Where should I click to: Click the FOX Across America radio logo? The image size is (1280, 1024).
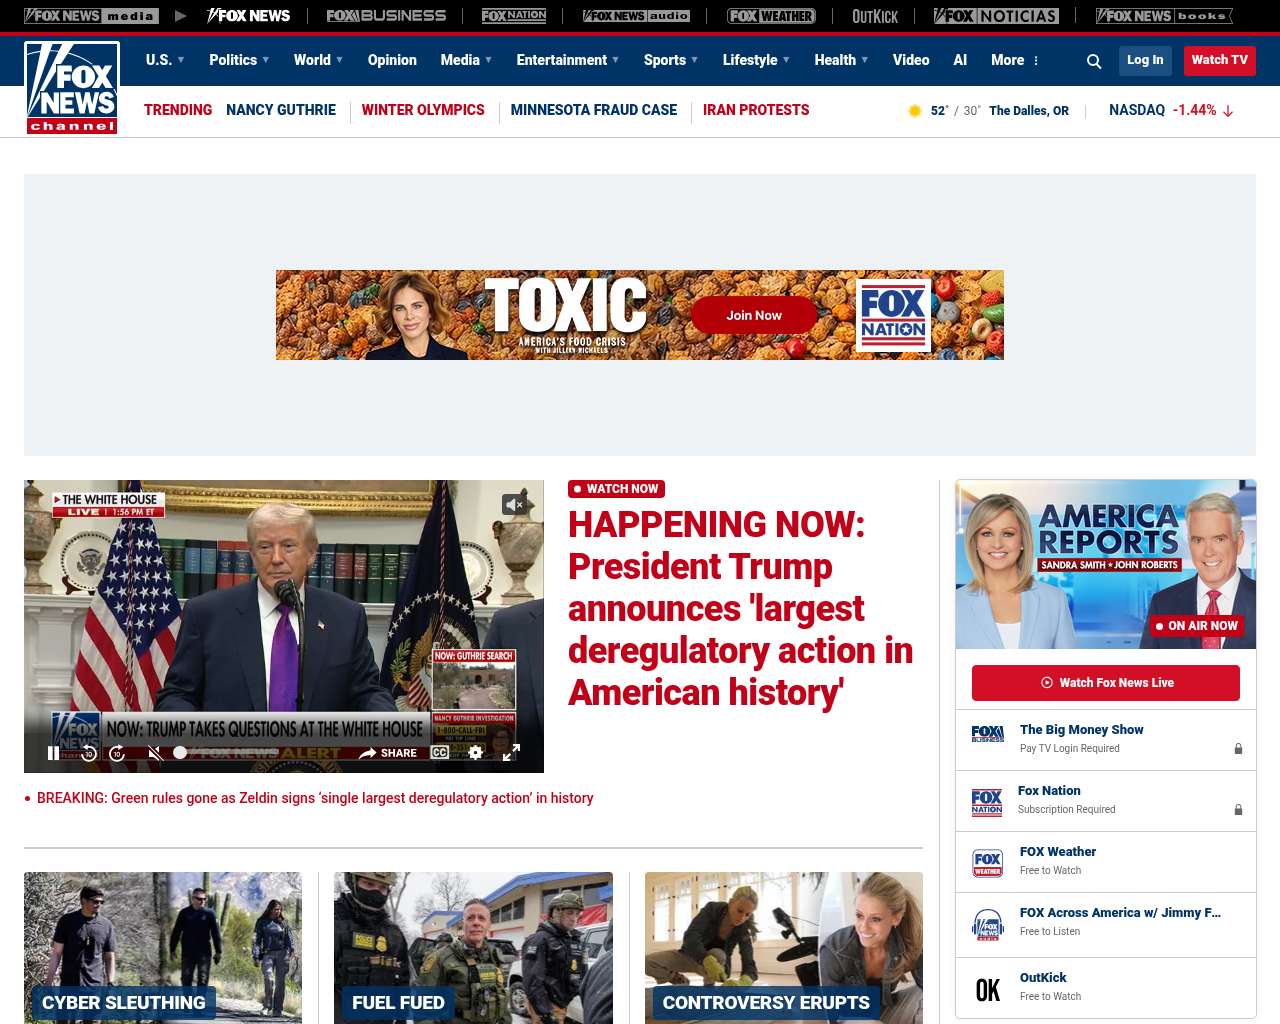tap(987, 925)
